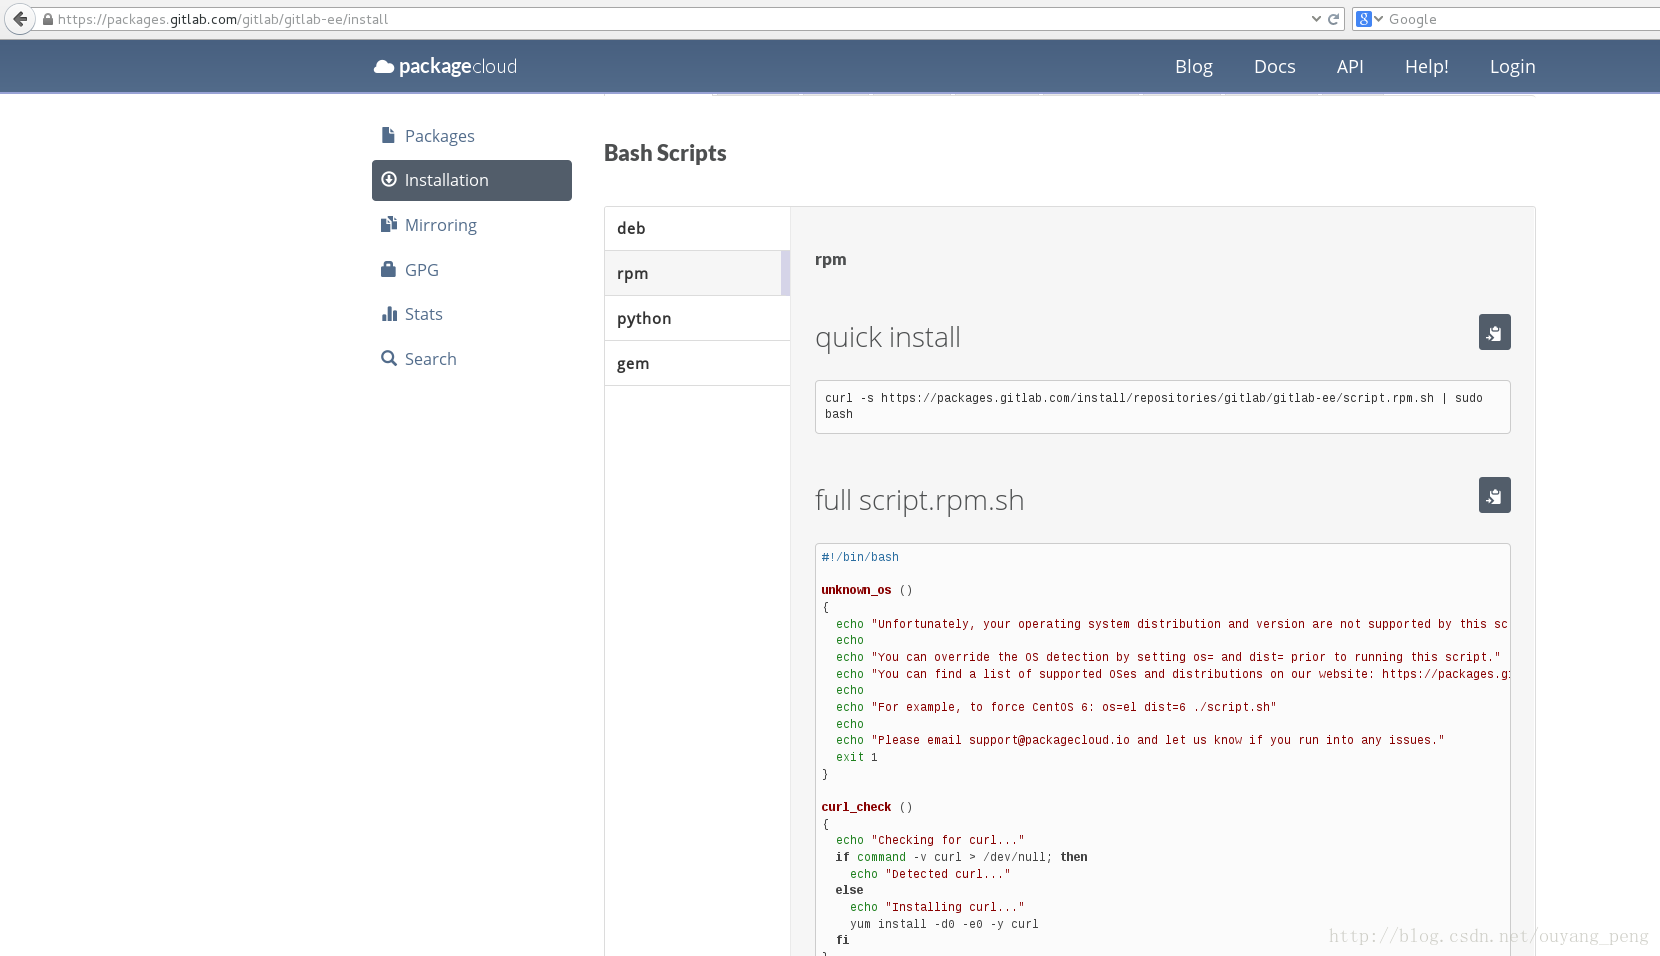This screenshot has width=1660, height=956.
Task: Click 'unknown_os' function name in script
Action: click(x=856, y=590)
